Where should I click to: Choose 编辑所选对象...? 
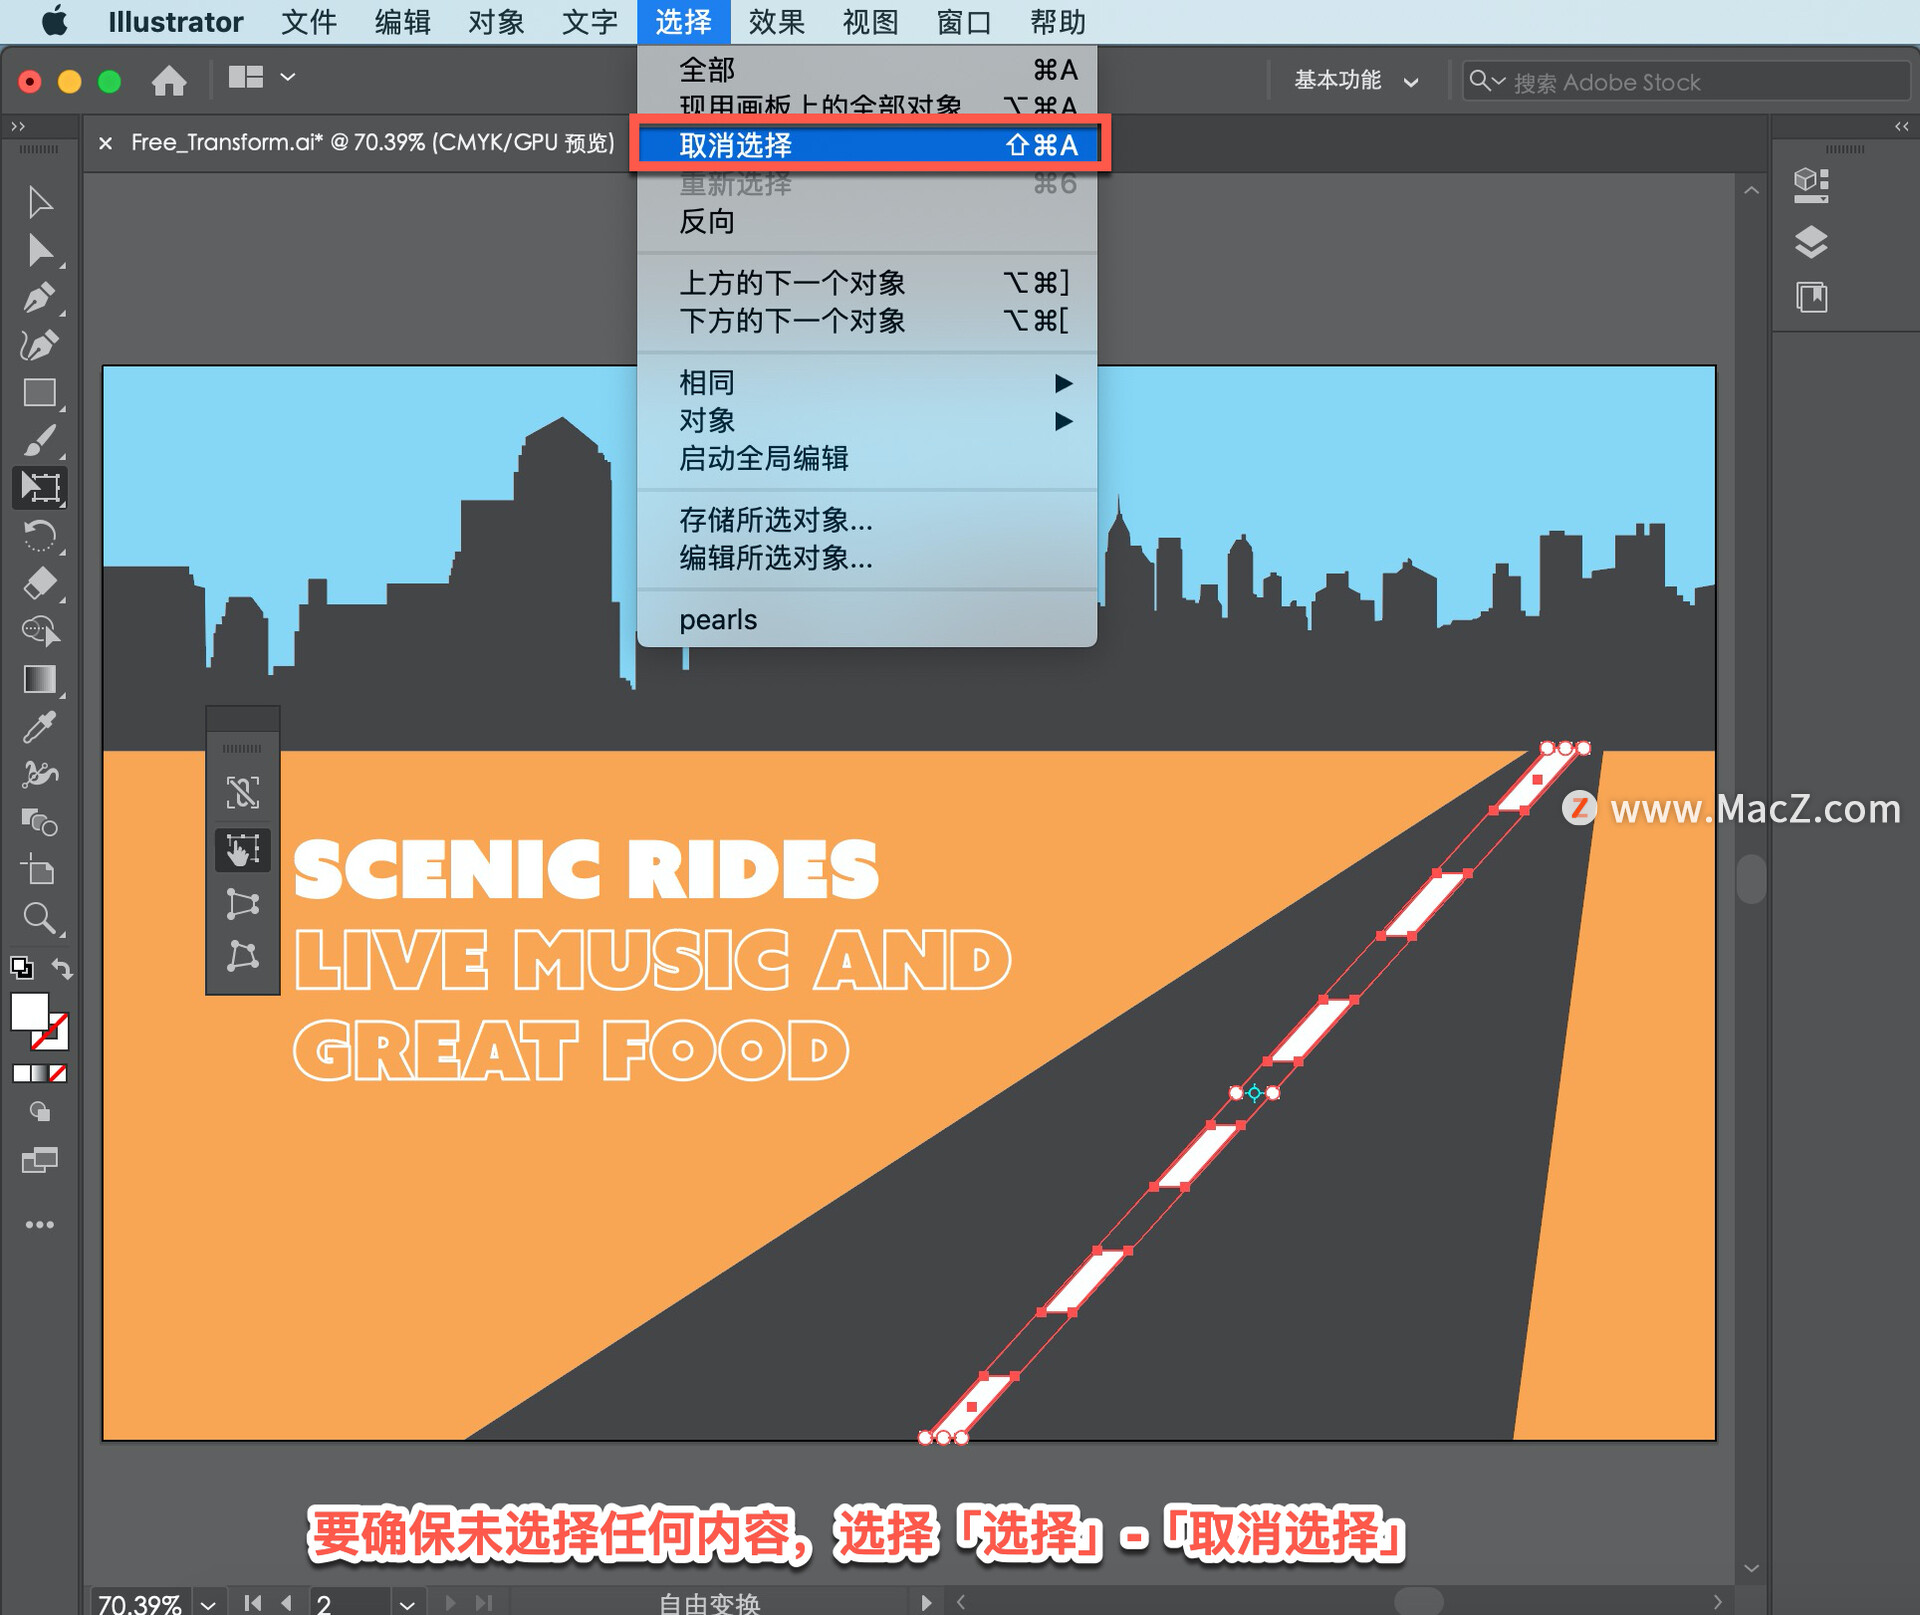click(x=867, y=558)
